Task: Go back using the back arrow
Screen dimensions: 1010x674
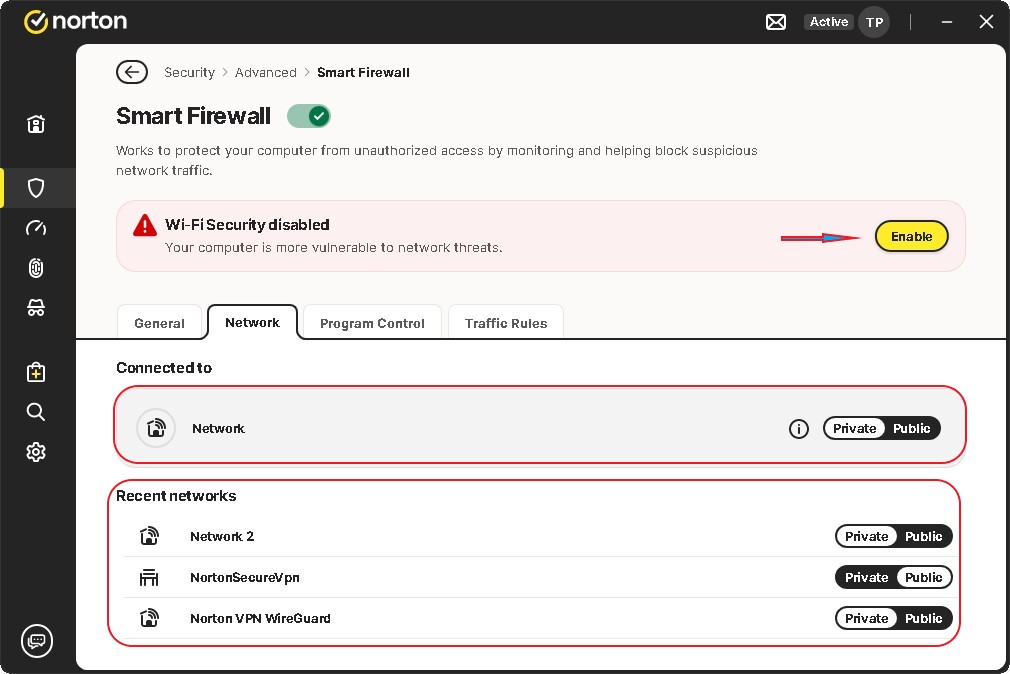Action: pos(132,72)
